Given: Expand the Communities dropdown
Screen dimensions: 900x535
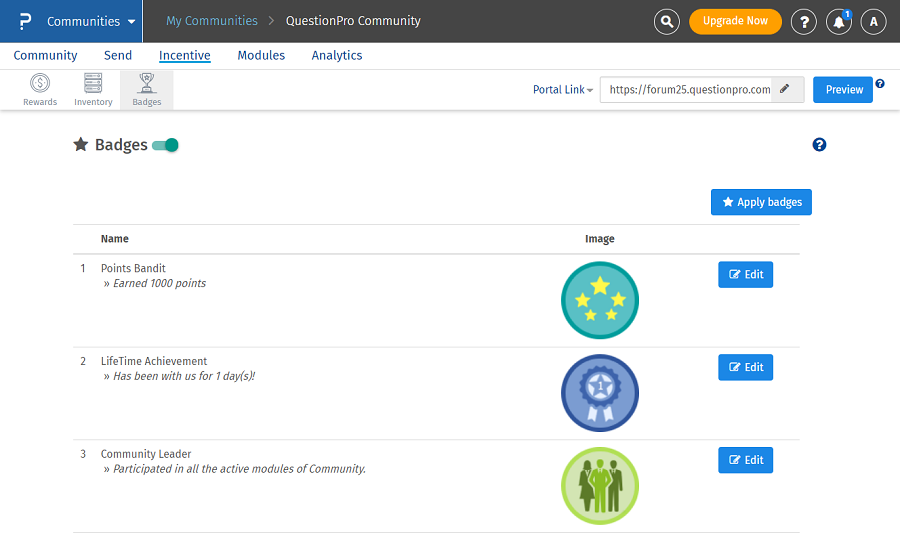Looking at the screenshot, I should pos(89,21).
